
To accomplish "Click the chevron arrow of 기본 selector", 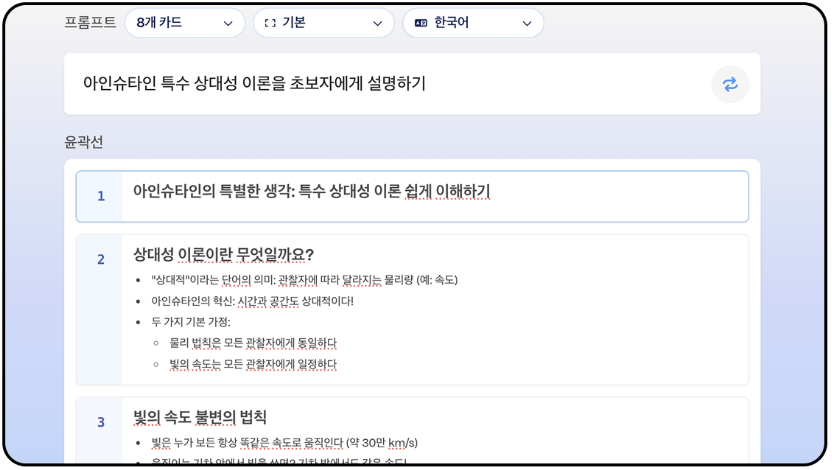I will pos(378,23).
